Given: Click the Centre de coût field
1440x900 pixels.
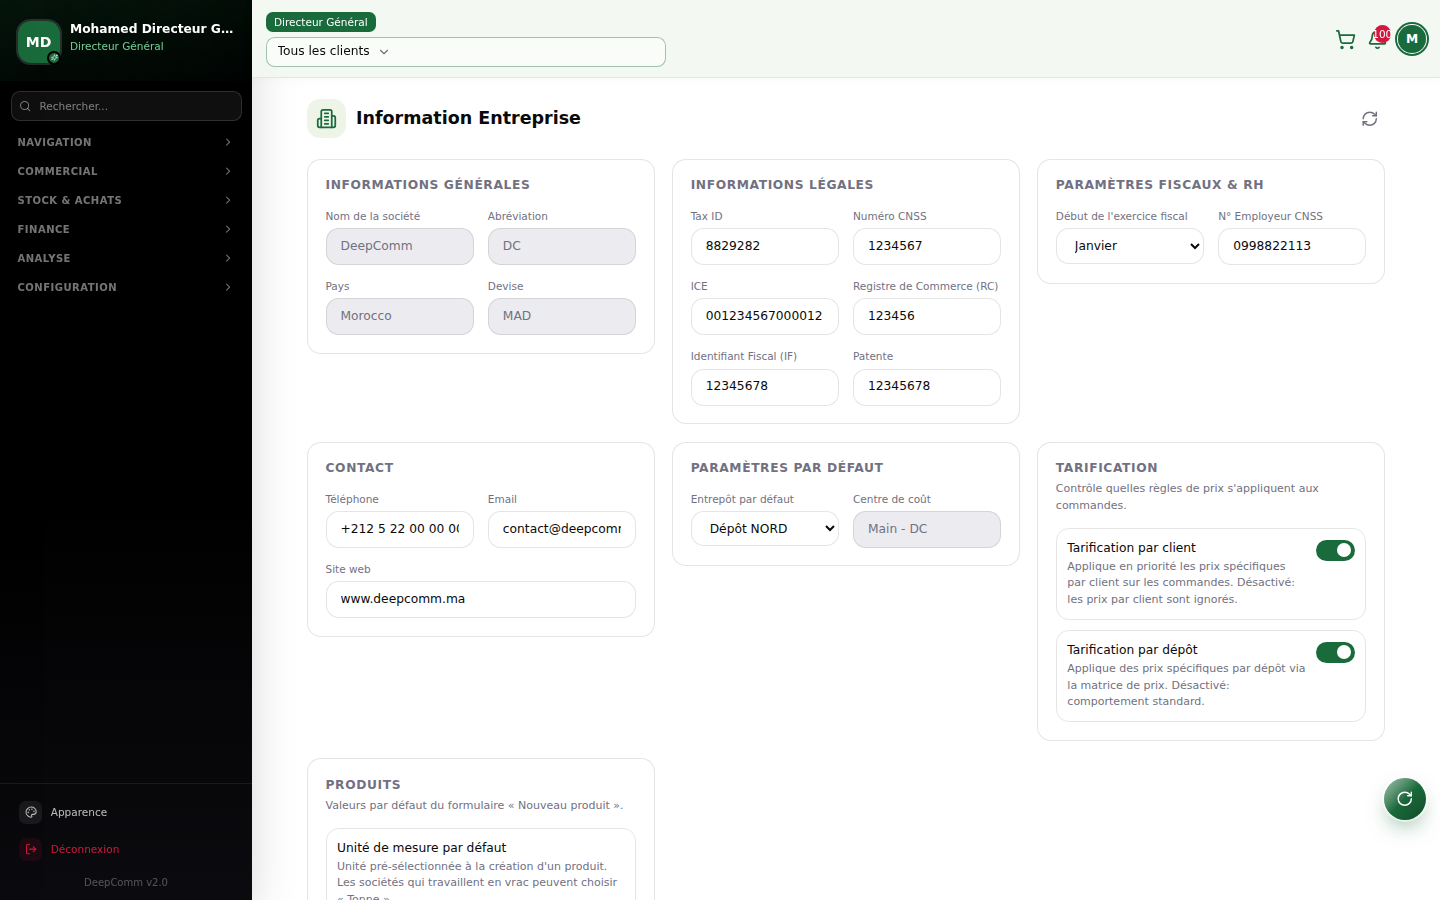Looking at the screenshot, I should coord(927,529).
